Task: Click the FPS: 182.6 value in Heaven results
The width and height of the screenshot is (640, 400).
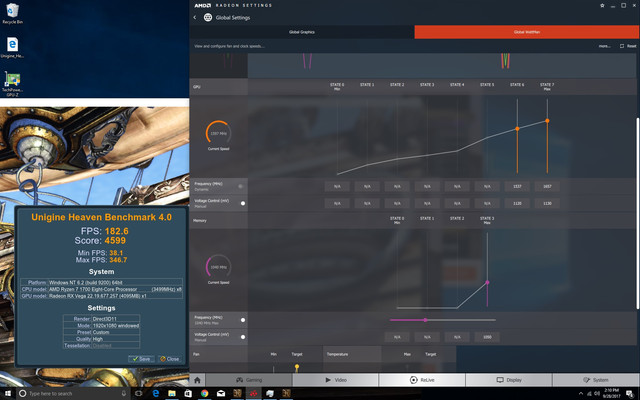Action: 105,231
